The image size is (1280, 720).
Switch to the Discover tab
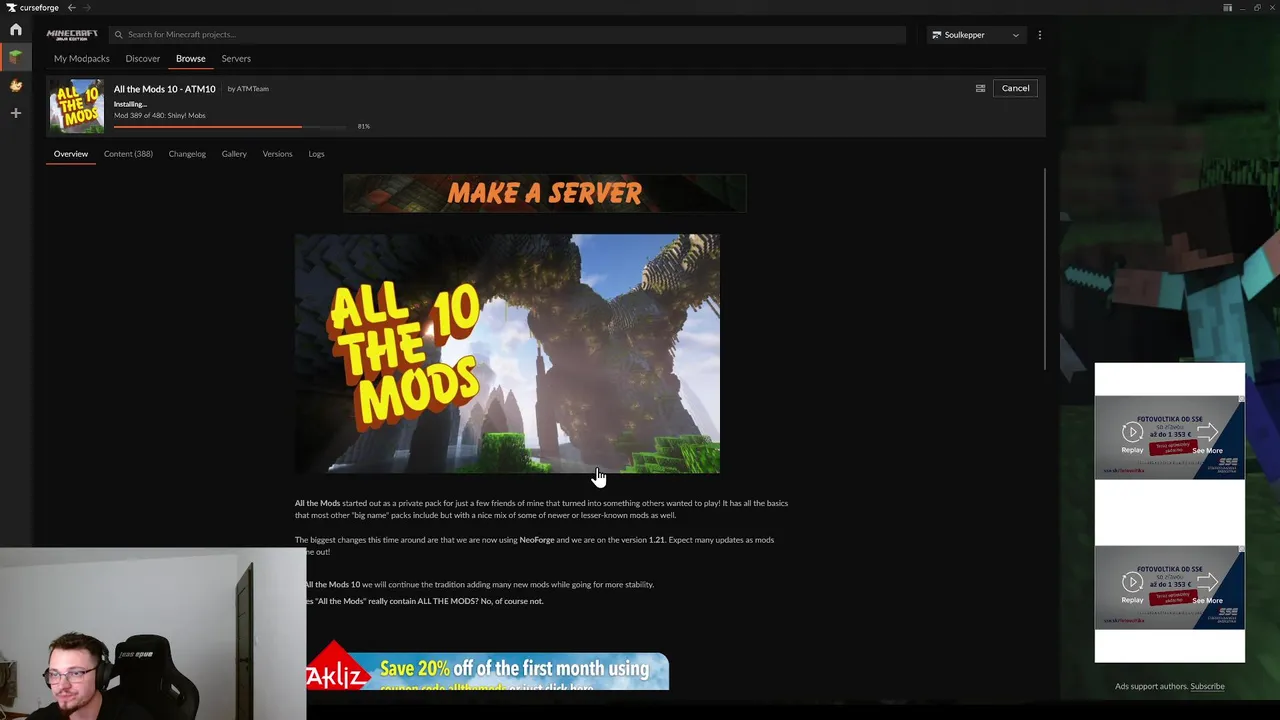click(142, 58)
